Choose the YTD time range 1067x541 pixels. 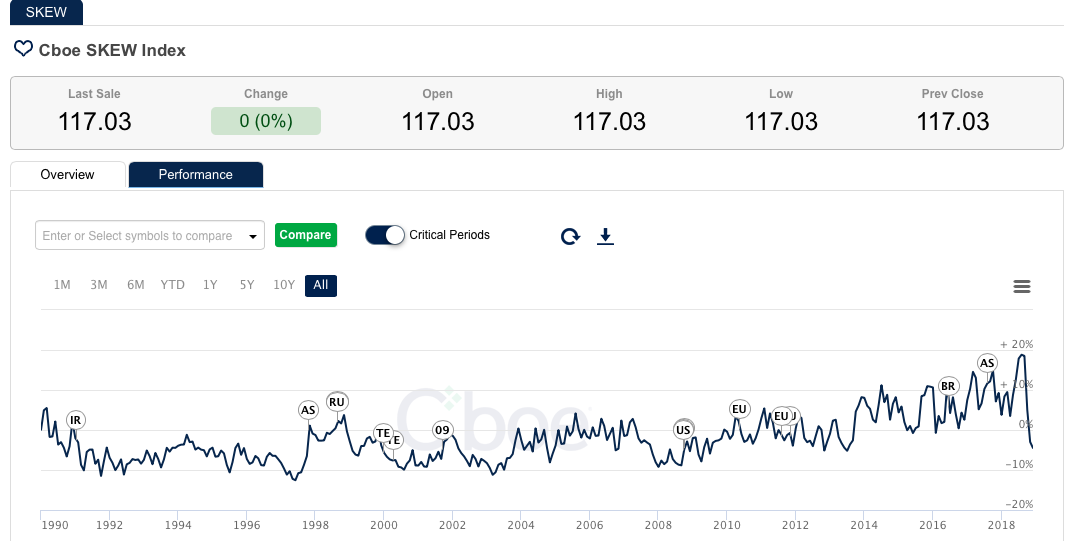[x=173, y=285]
